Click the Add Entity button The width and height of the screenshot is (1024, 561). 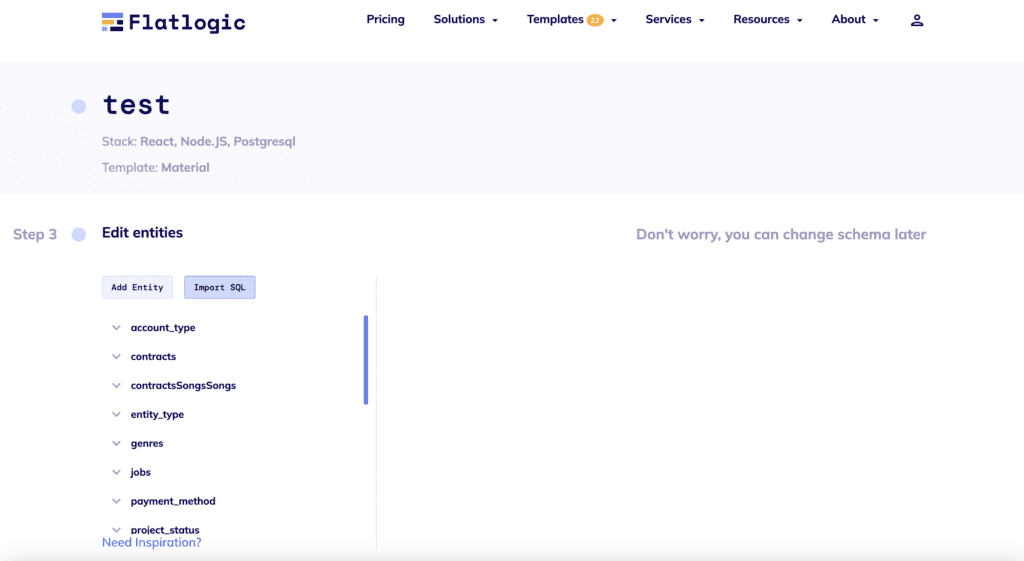coord(137,287)
